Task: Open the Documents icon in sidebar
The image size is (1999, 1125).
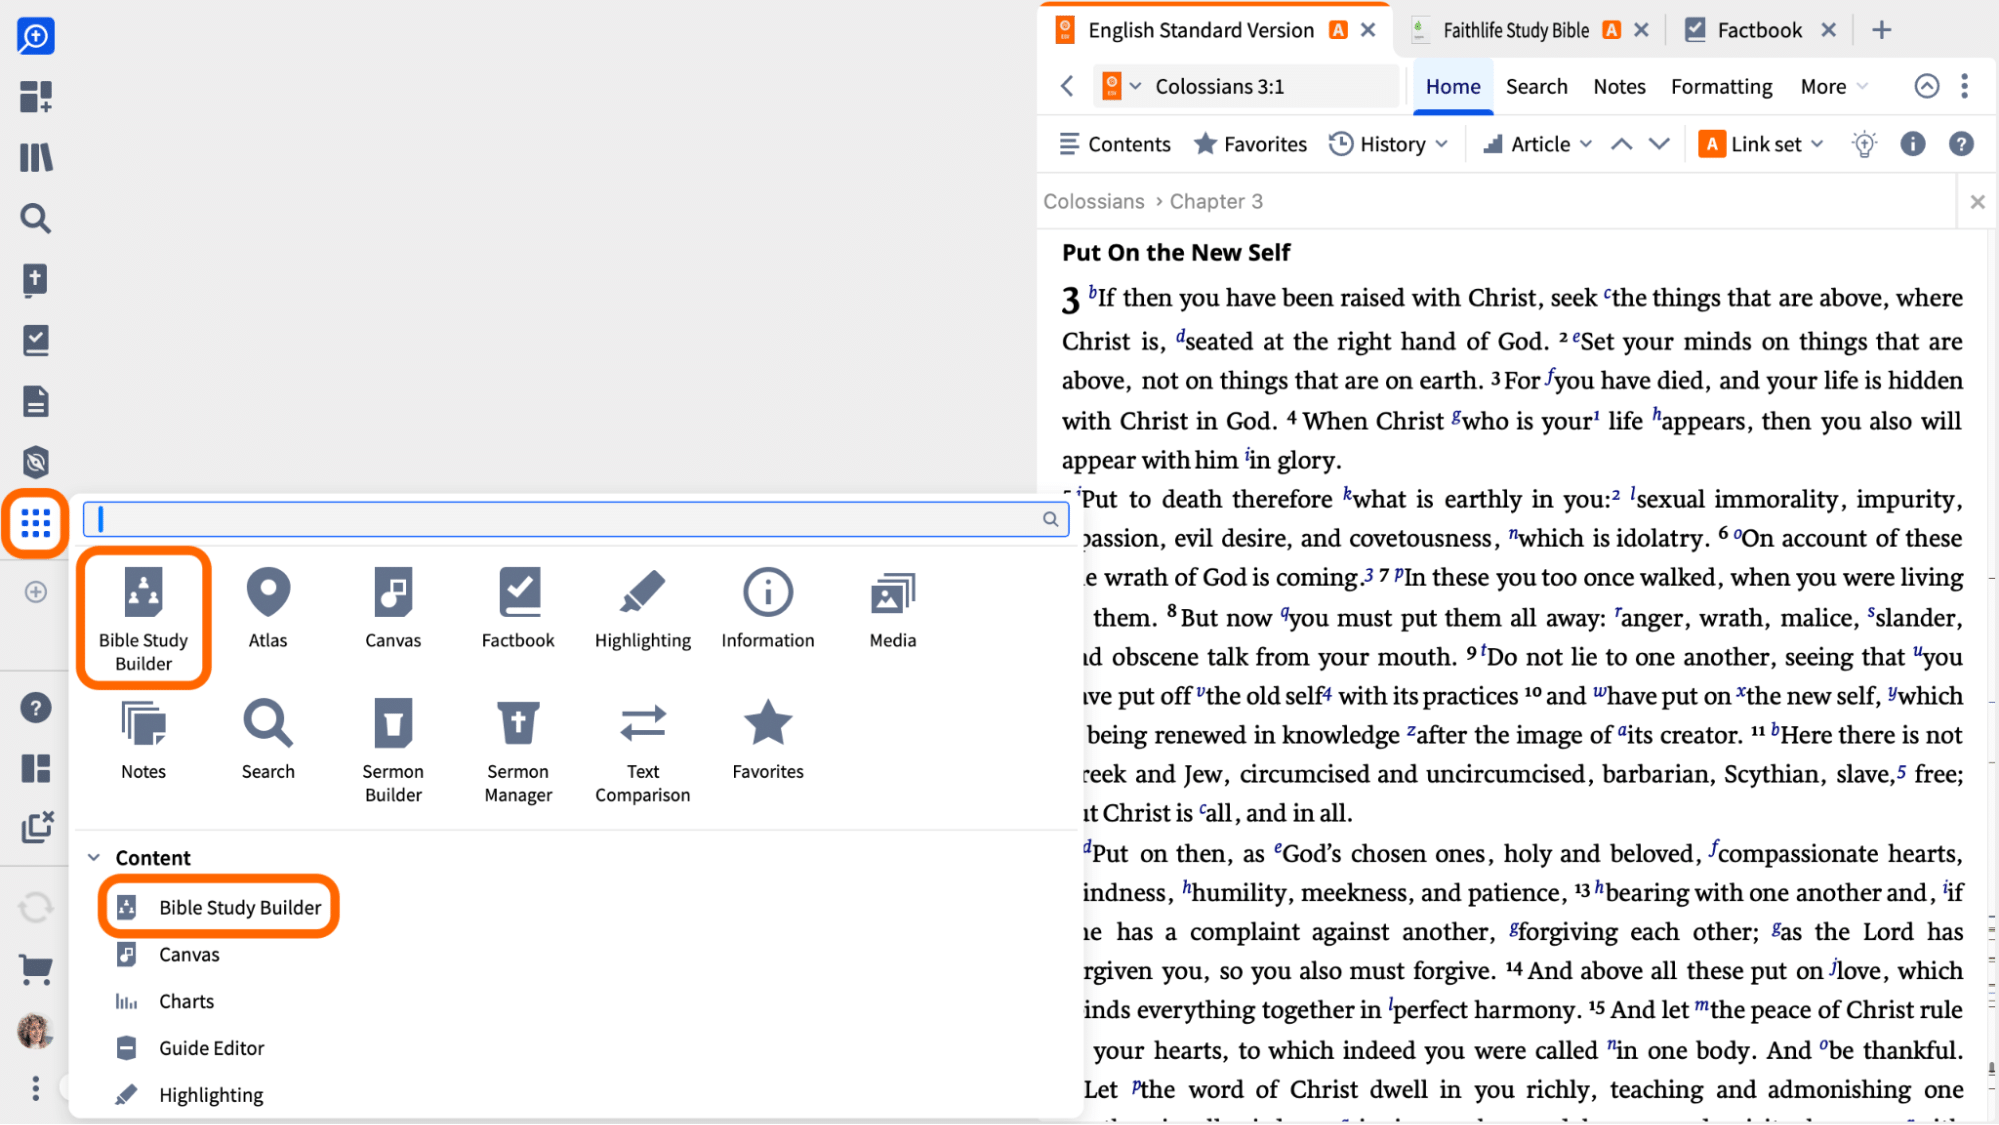Action: (36, 402)
